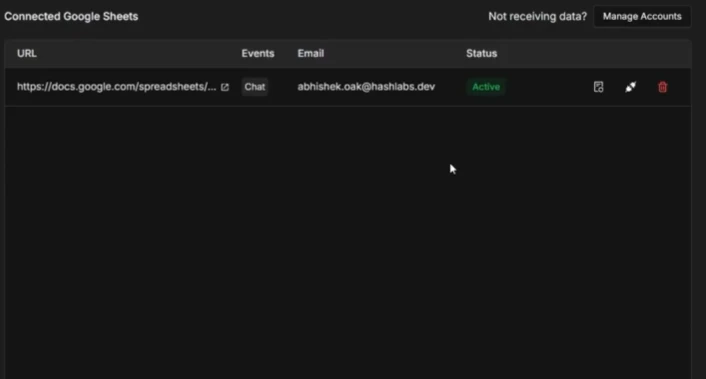Click the Chat event tag
This screenshot has width=706, height=379.
[x=255, y=87]
